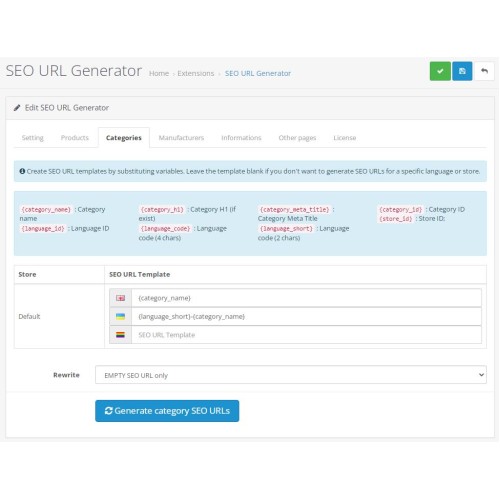Click the back arrow return button
Image resolution: width=500 pixels, height=500 pixels.
coord(484,71)
